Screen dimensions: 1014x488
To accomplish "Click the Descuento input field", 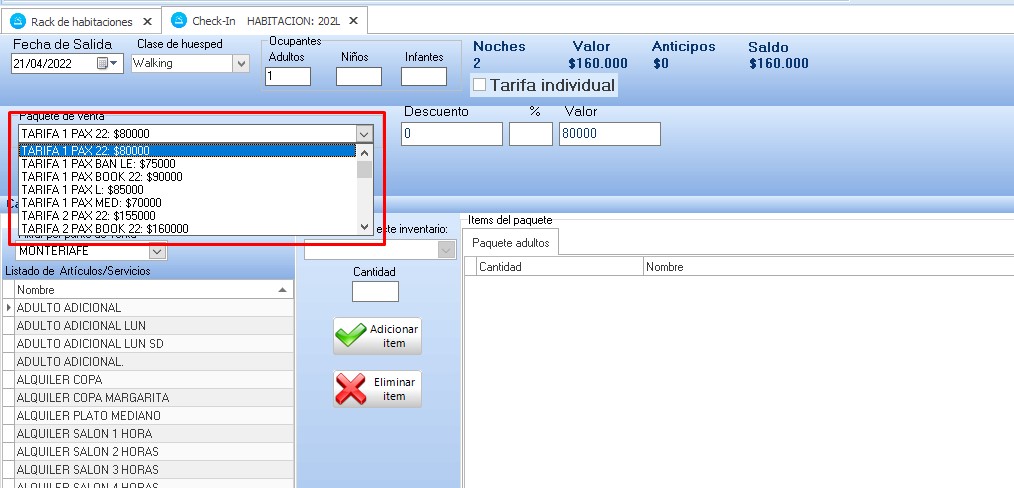I will pyautogui.click(x=451, y=133).
